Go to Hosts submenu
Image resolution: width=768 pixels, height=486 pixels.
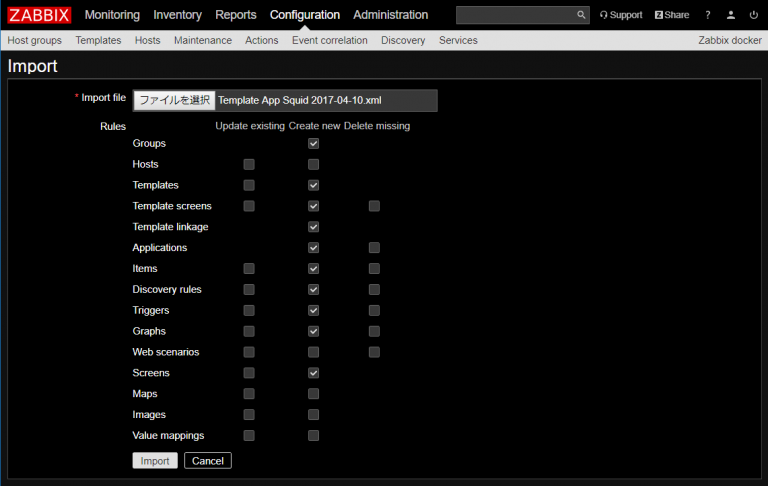click(147, 41)
